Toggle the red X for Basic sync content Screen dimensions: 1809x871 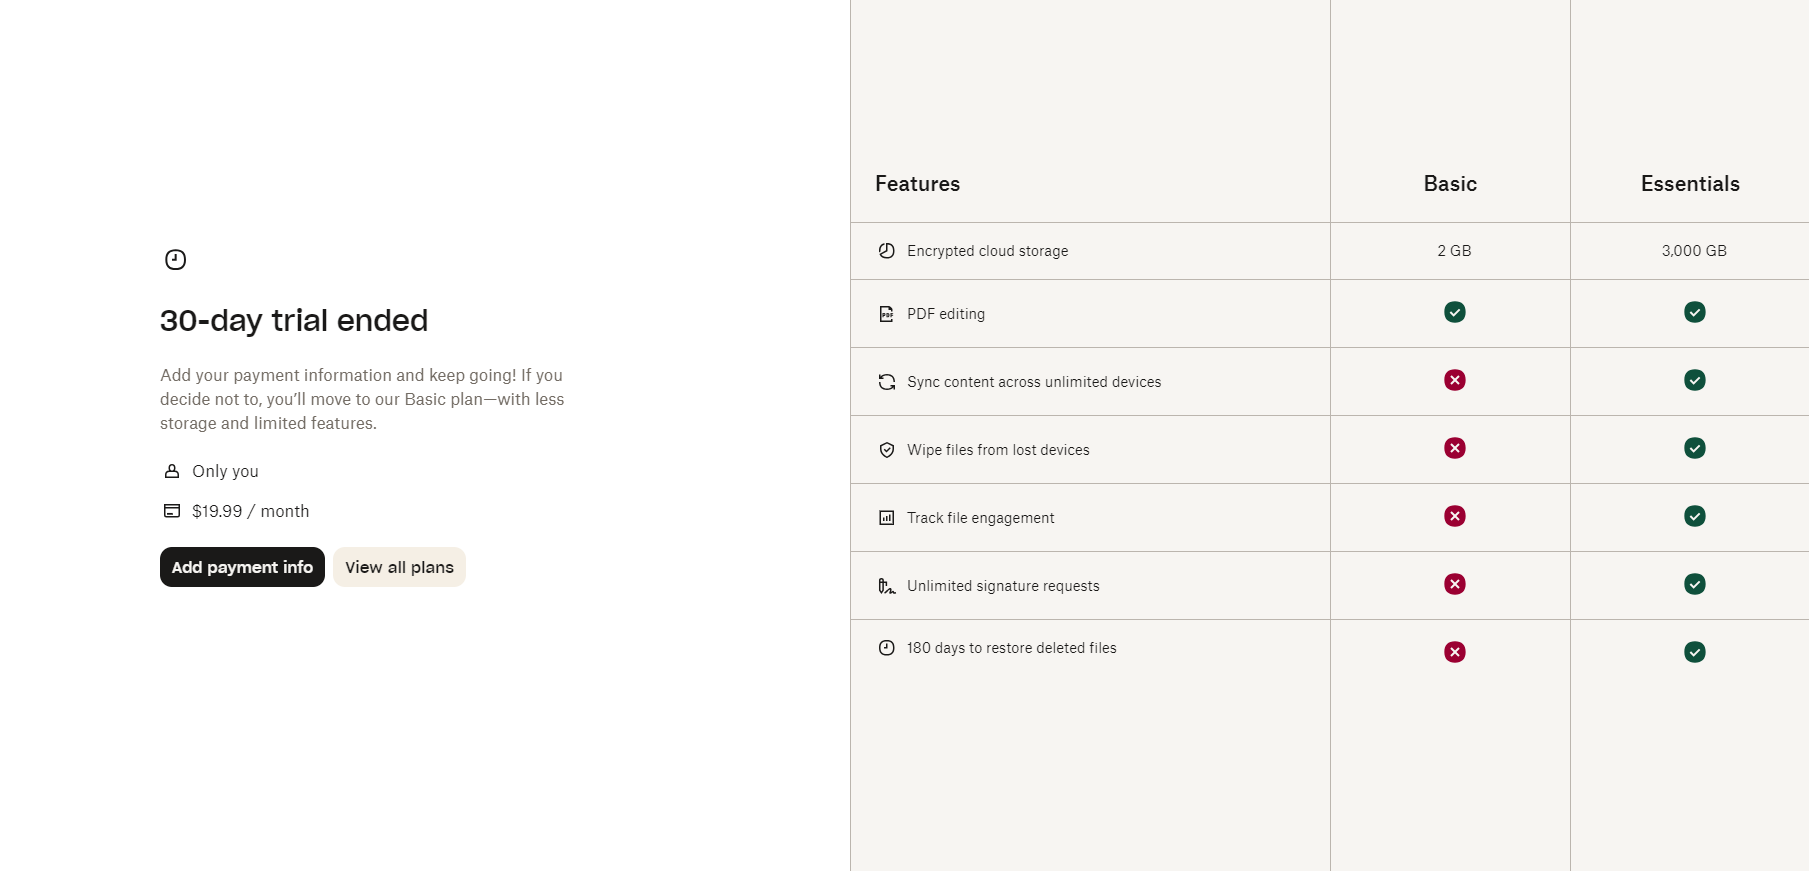point(1453,380)
